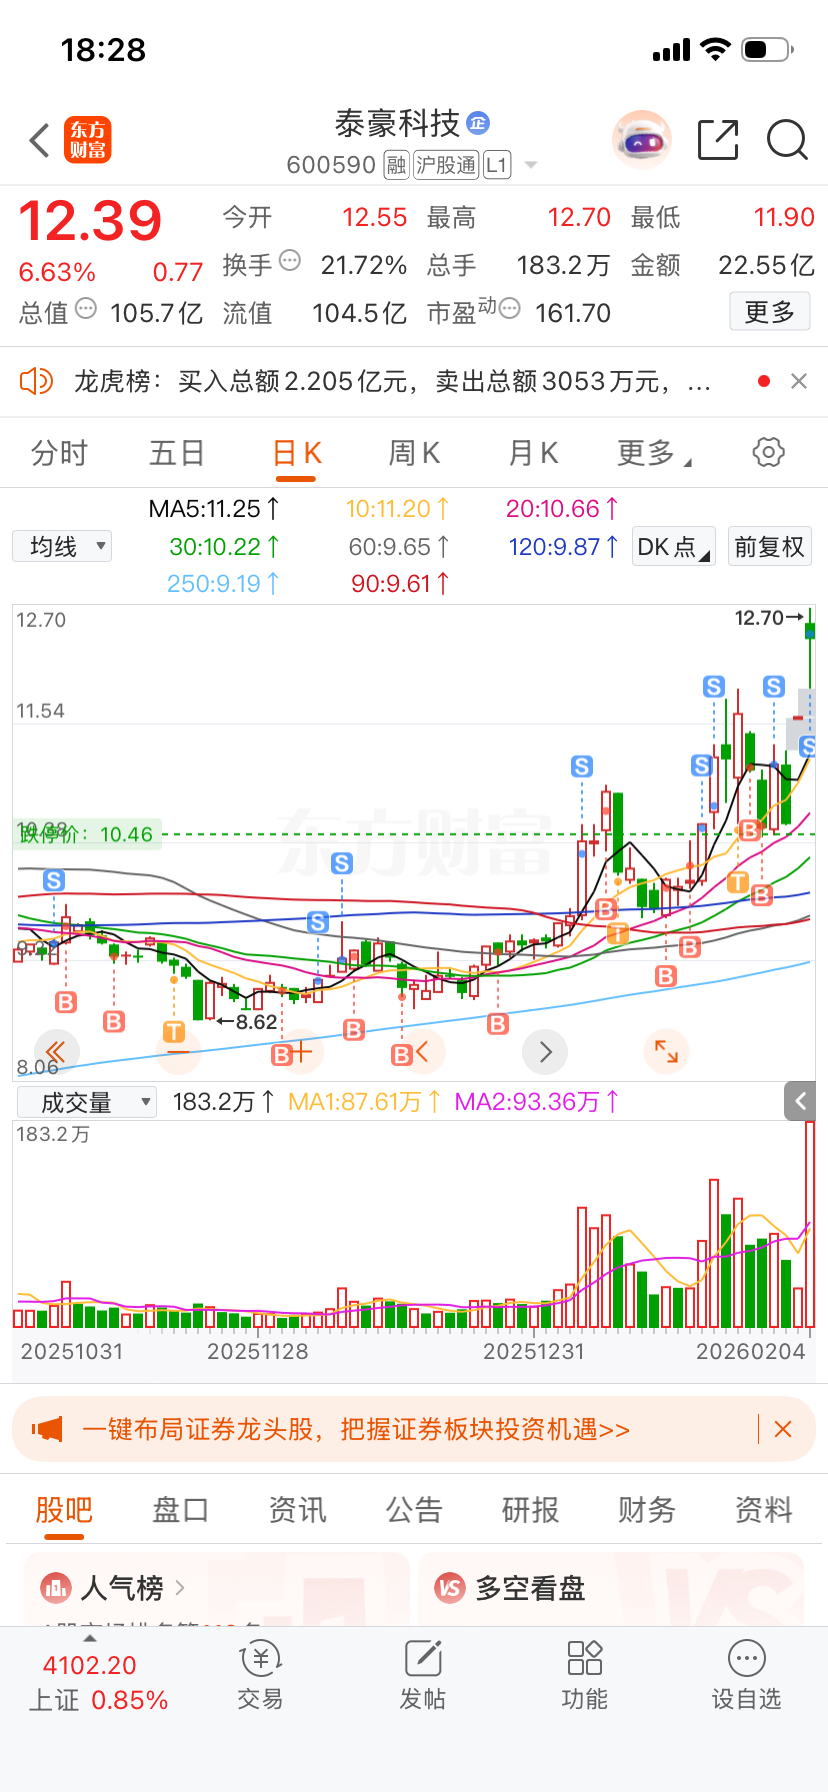
Task: Open chart settings hexagon gear
Action: click(768, 452)
